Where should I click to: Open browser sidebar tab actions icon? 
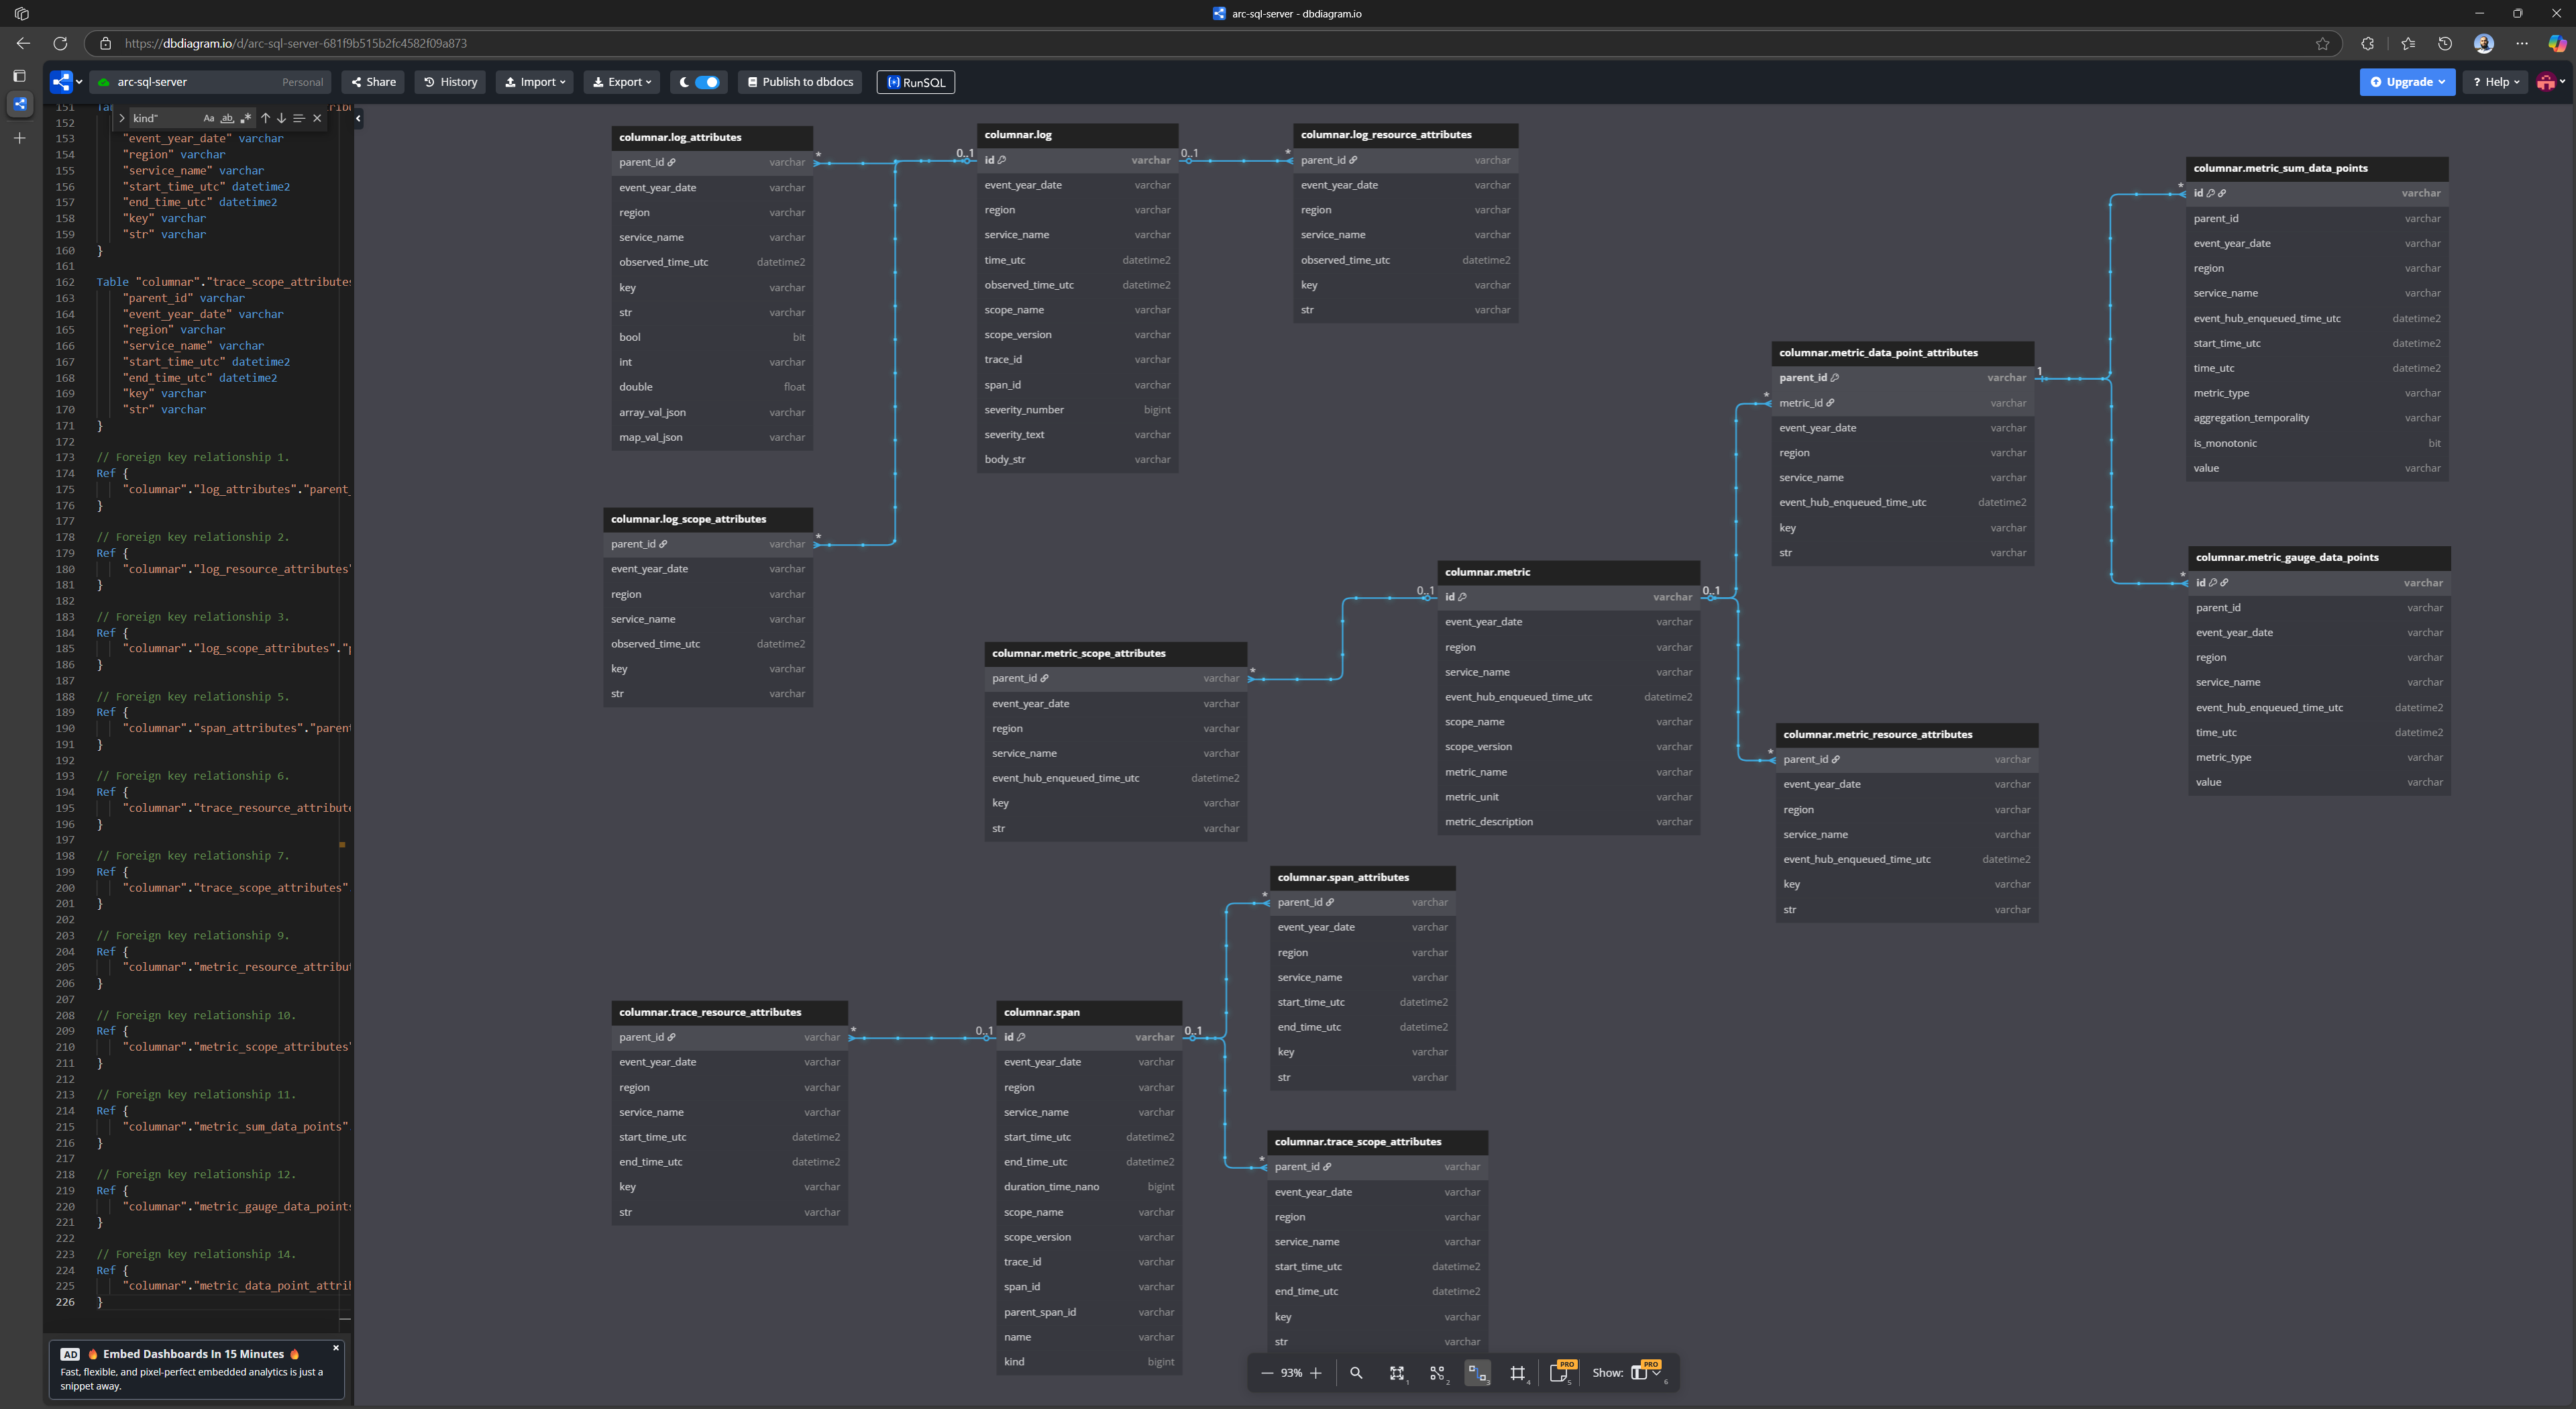coord(19,76)
